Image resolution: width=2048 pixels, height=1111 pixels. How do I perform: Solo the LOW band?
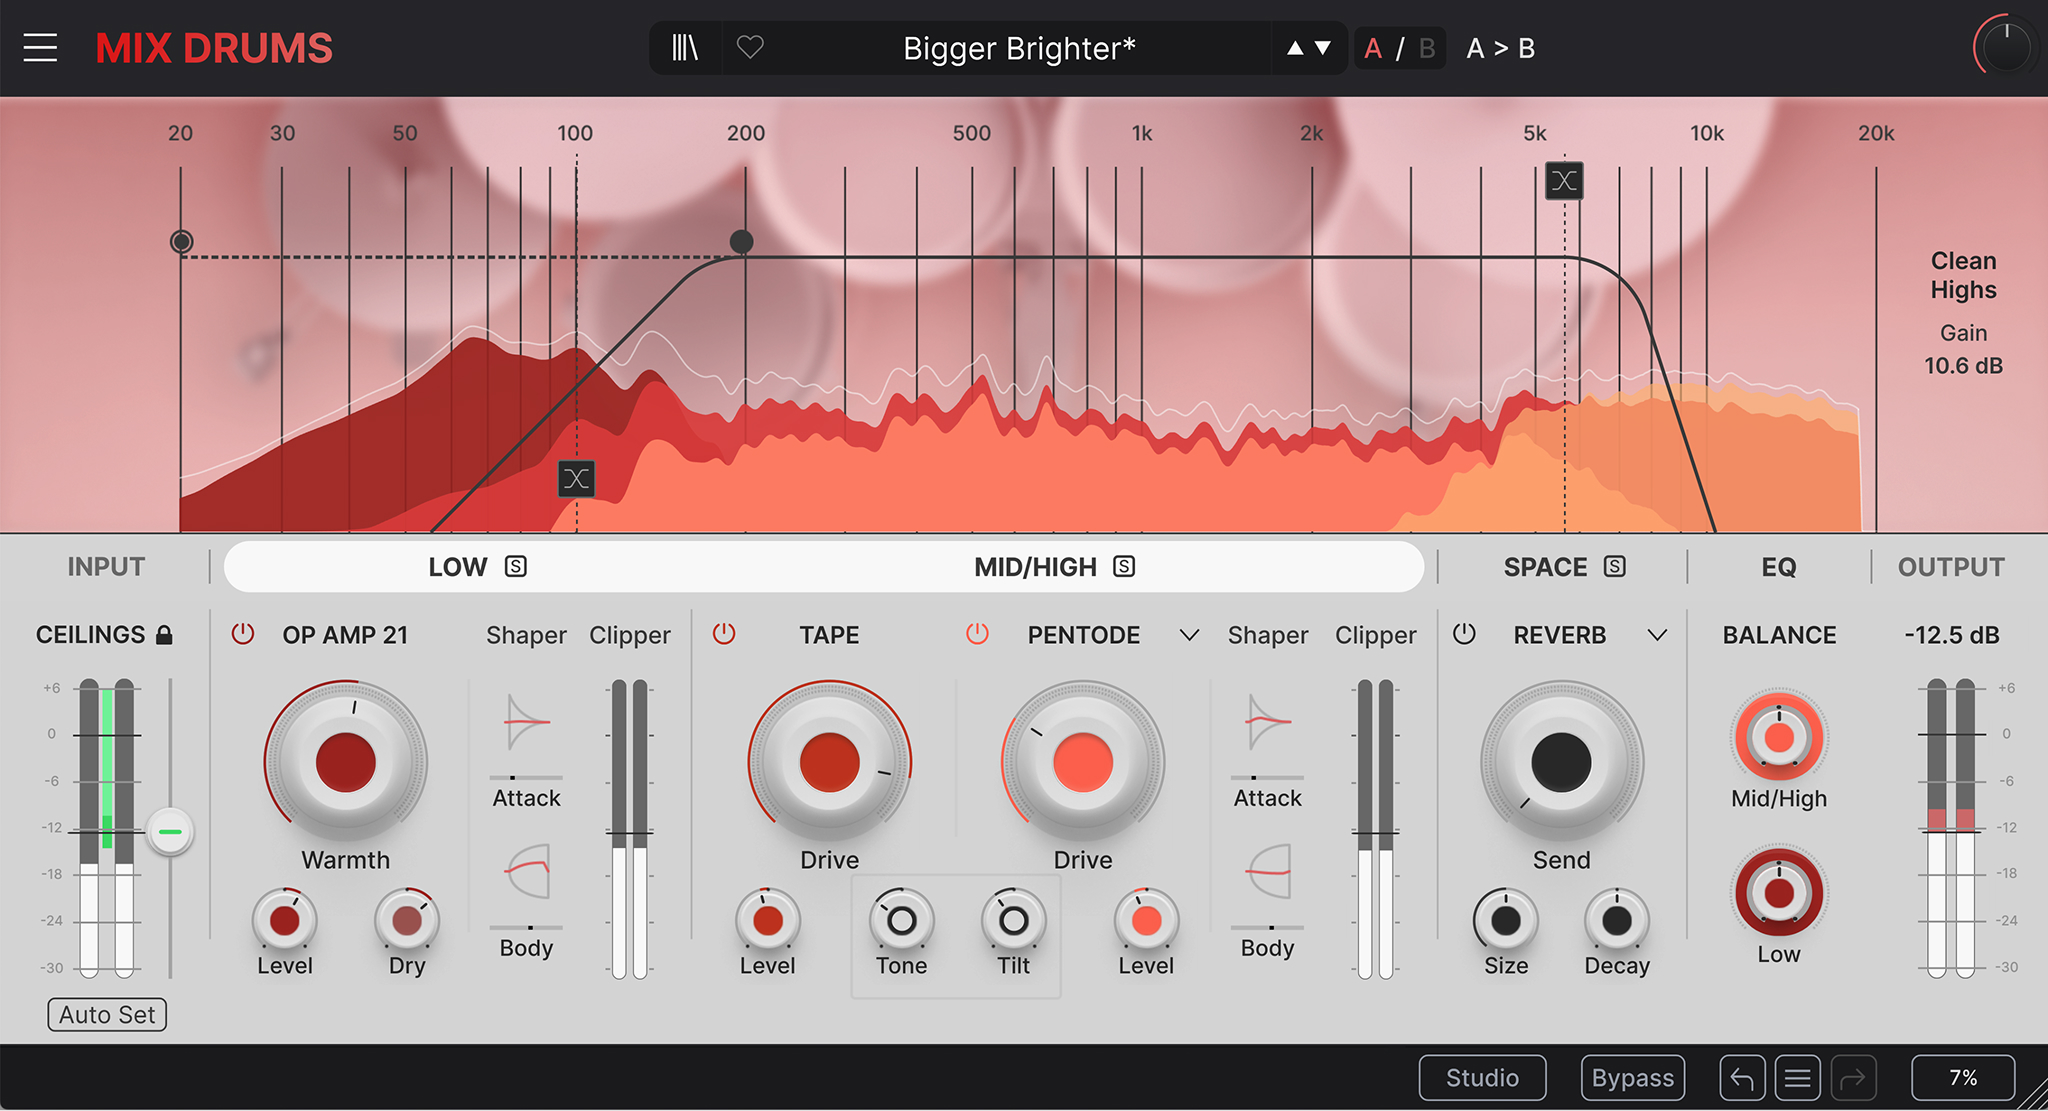coord(516,567)
